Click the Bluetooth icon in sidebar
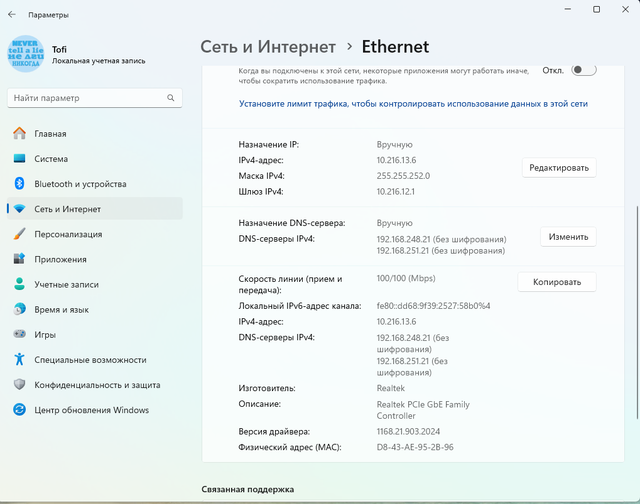 19,184
